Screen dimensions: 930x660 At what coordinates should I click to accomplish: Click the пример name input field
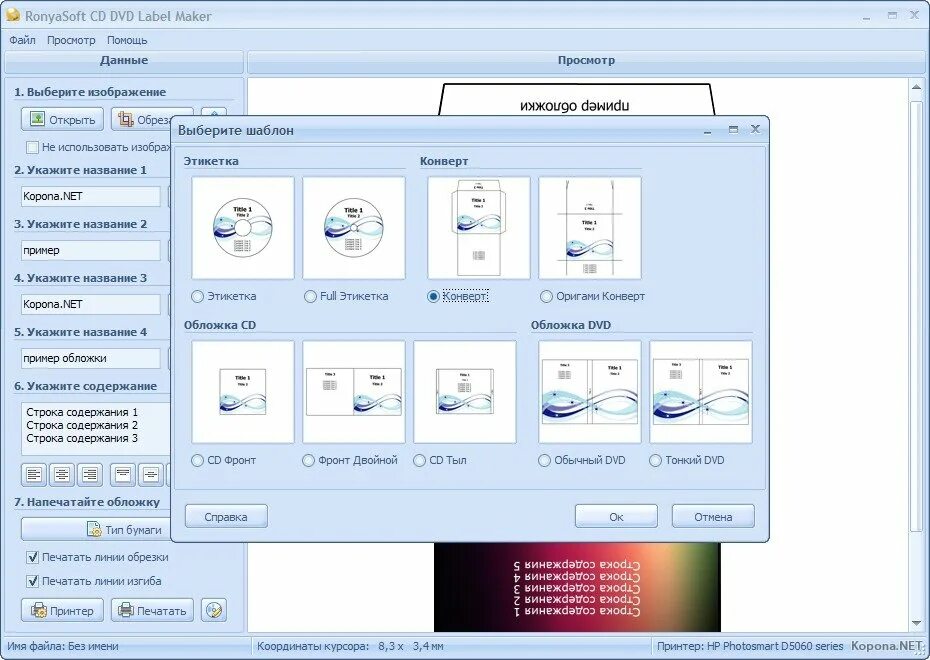tap(90, 250)
